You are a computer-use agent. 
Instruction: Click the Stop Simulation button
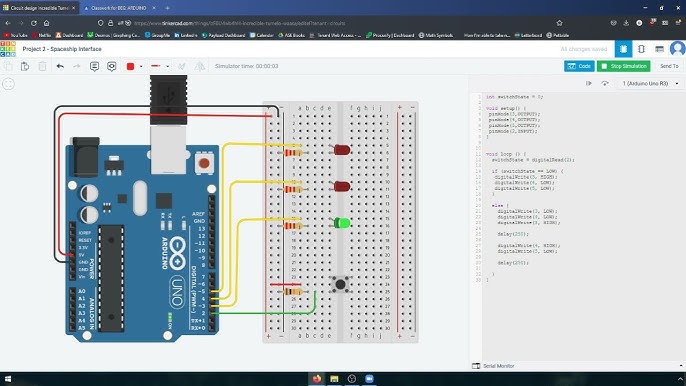[x=623, y=66]
